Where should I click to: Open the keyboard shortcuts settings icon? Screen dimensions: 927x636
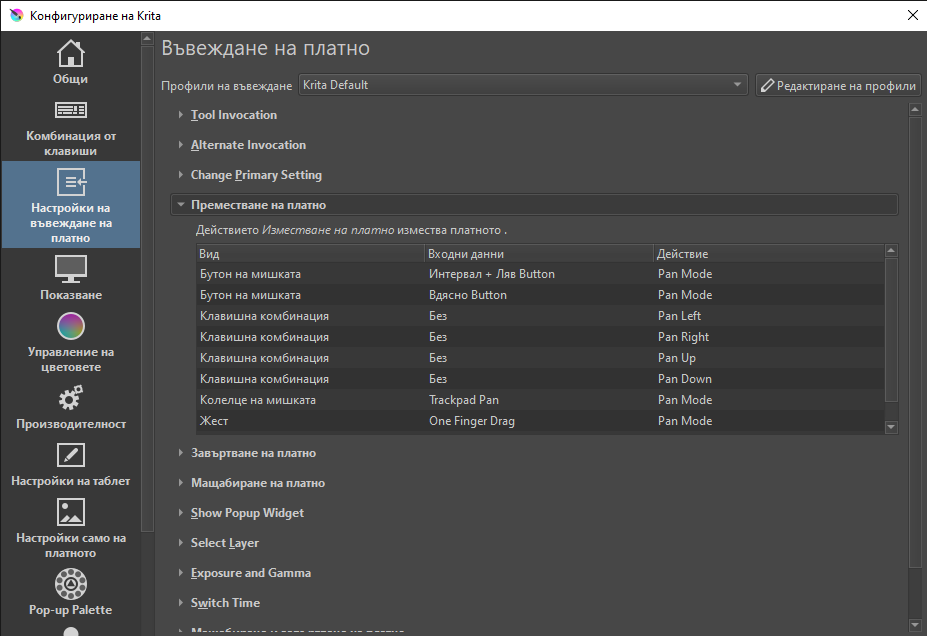click(x=70, y=111)
